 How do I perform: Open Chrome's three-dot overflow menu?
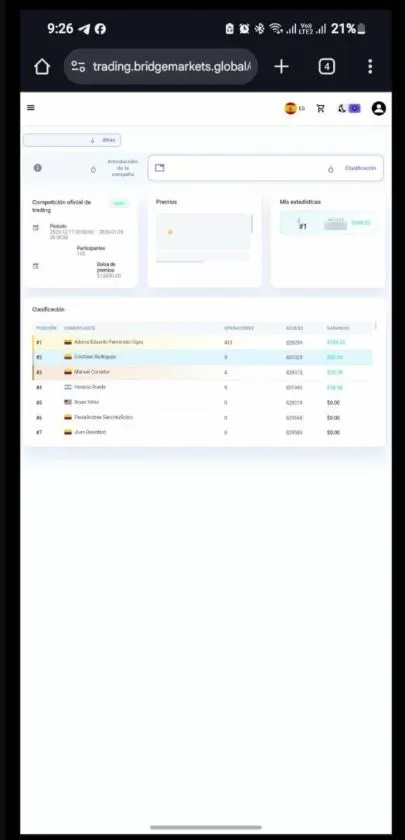tap(370, 66)
